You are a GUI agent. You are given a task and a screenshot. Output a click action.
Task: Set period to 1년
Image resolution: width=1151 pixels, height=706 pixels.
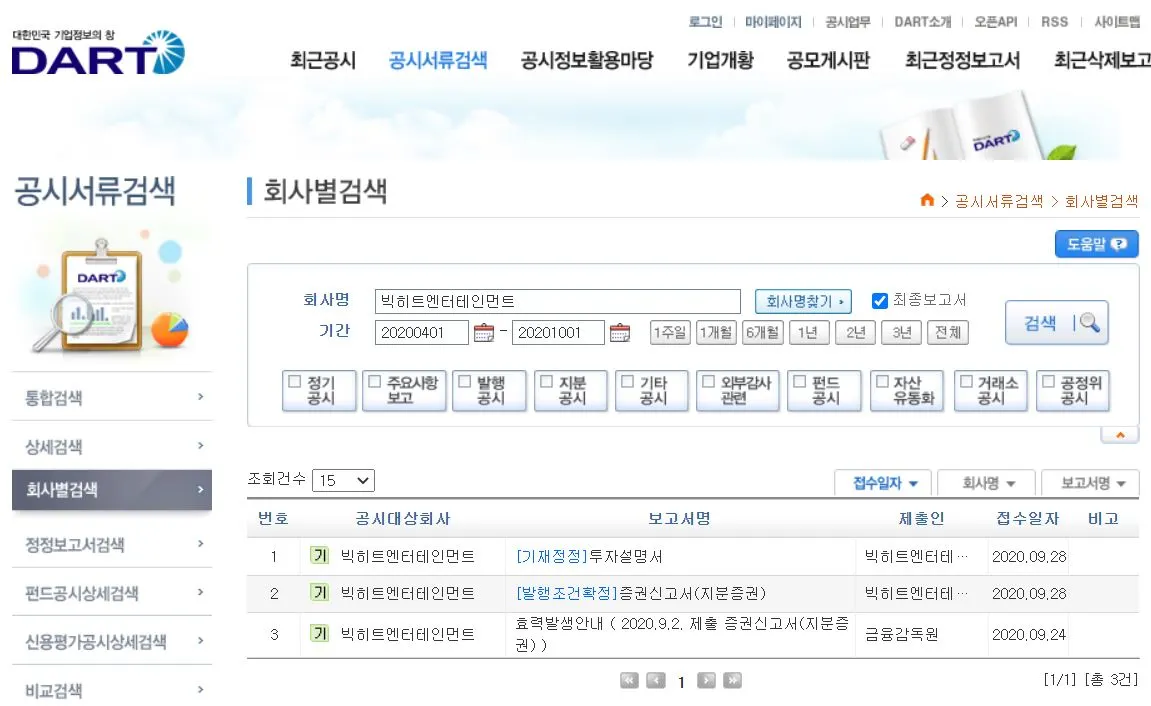[809, 332]
